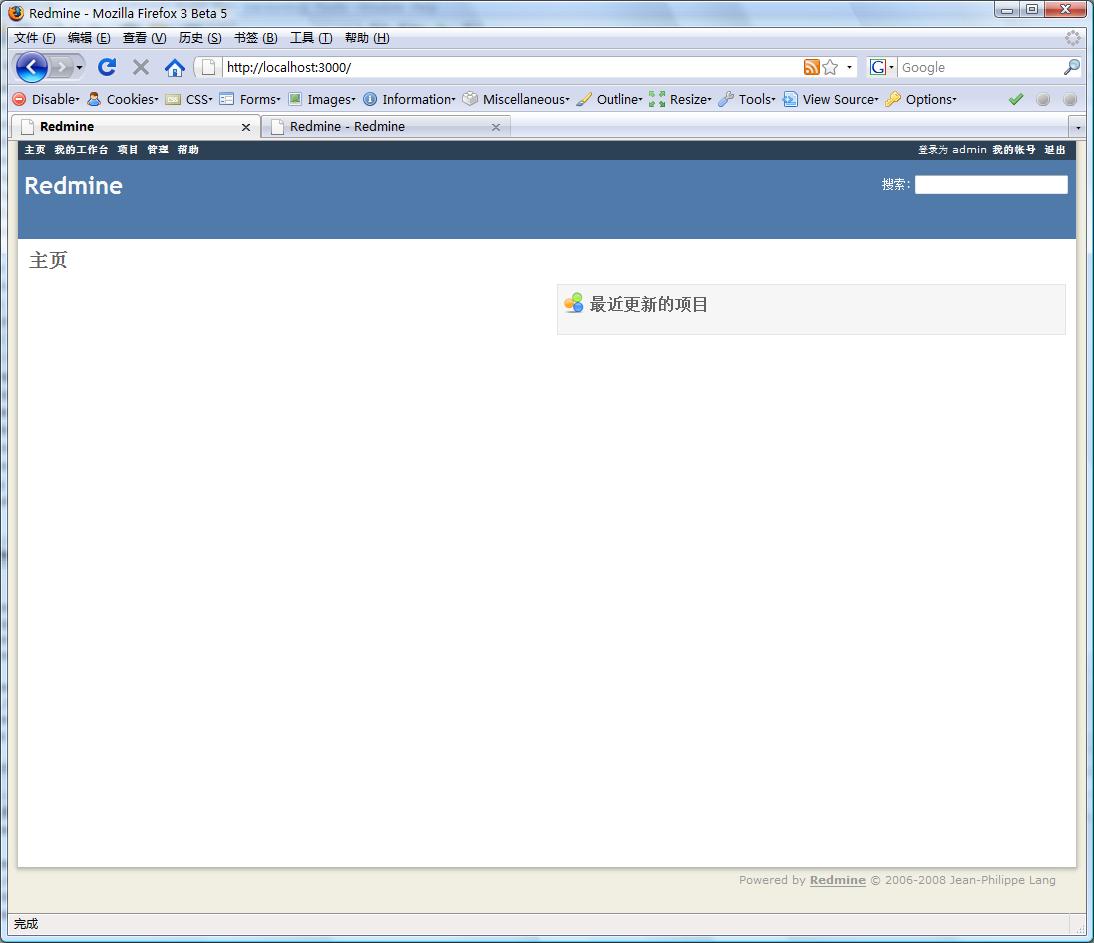Viewport: 1094px width, 943px height.
Task: Follow the Redmine link in the footer
Action: pyautogui.click(x=837, y=880)
